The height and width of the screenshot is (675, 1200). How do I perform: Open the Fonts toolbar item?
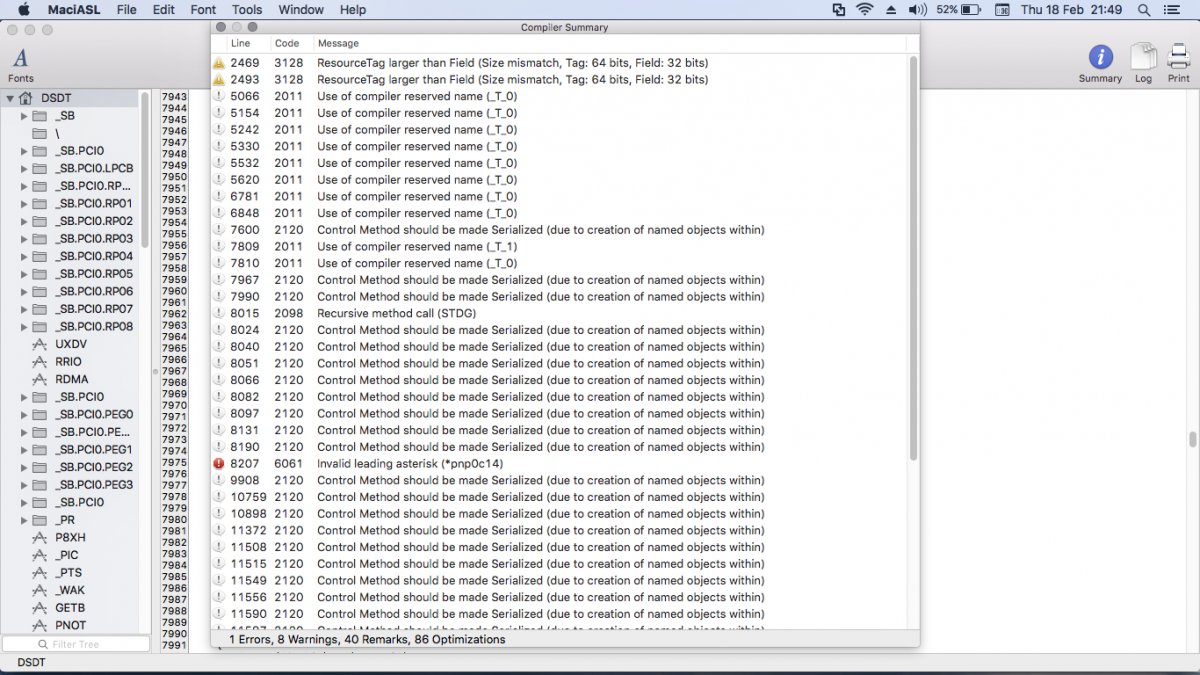[20, 64]
